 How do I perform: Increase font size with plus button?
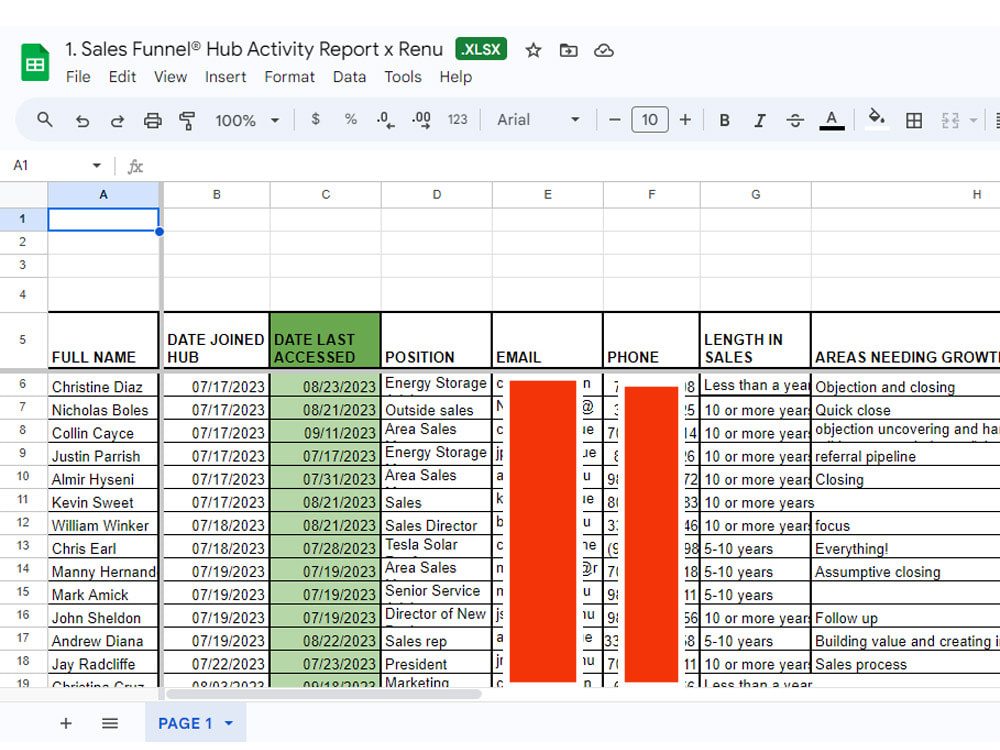[685, 119]
